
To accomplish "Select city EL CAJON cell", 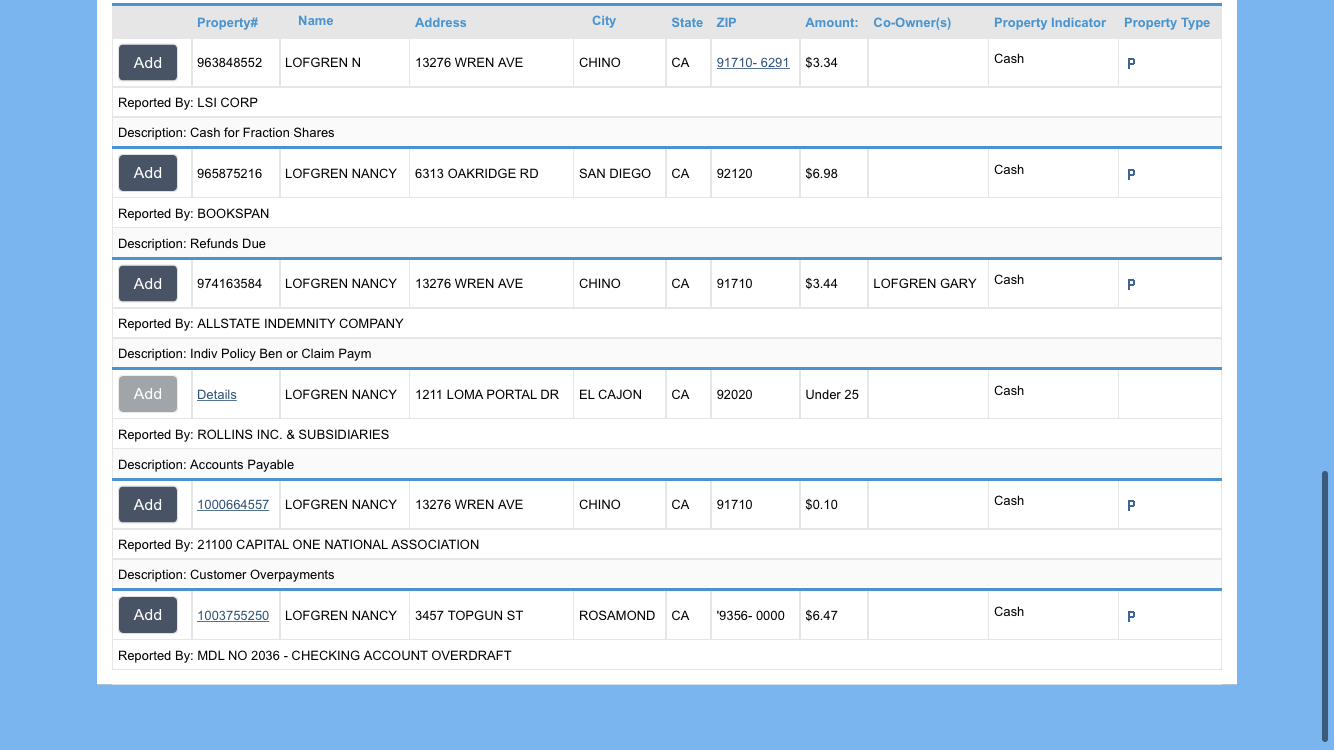I will click(620, 394).
